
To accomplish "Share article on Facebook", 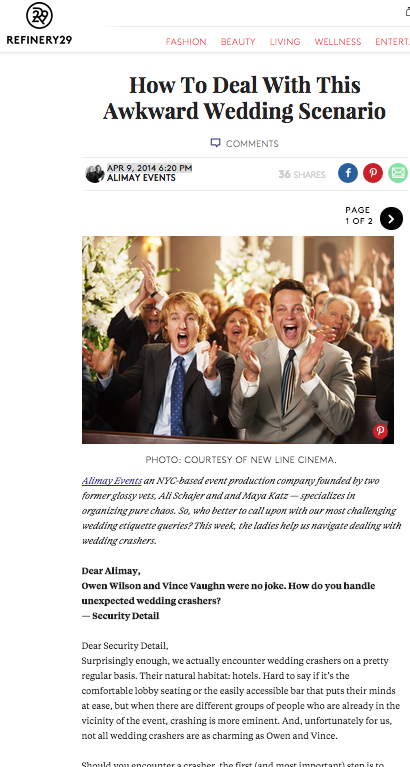I will point(348,173).
